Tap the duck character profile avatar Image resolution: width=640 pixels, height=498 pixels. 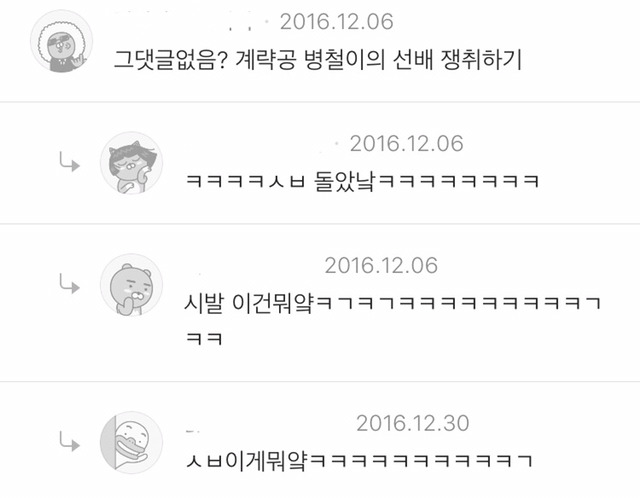click(131, 442)
